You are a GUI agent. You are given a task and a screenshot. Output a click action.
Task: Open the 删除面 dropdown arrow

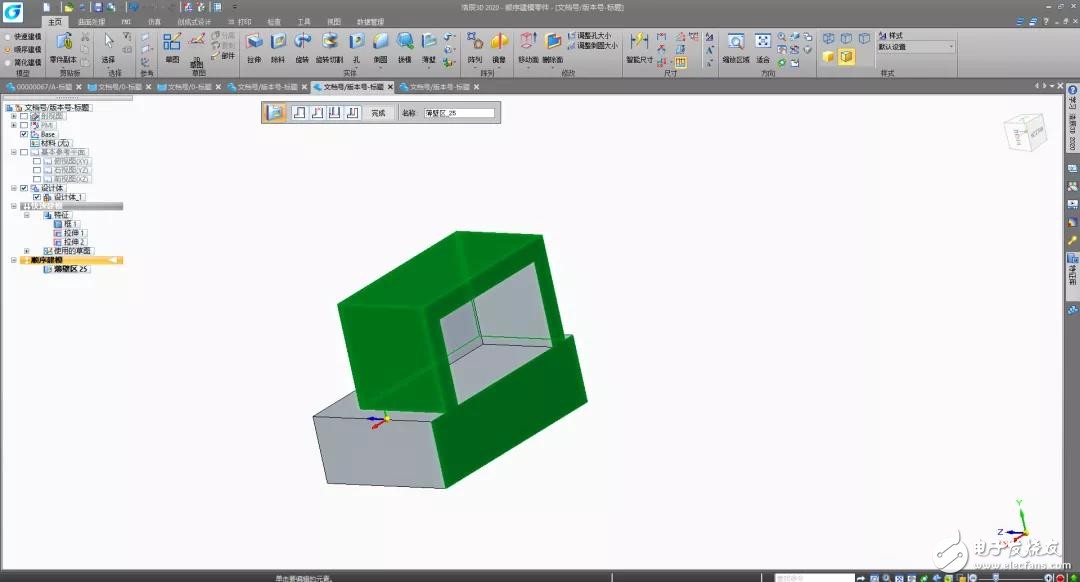(x=552, y=68)
